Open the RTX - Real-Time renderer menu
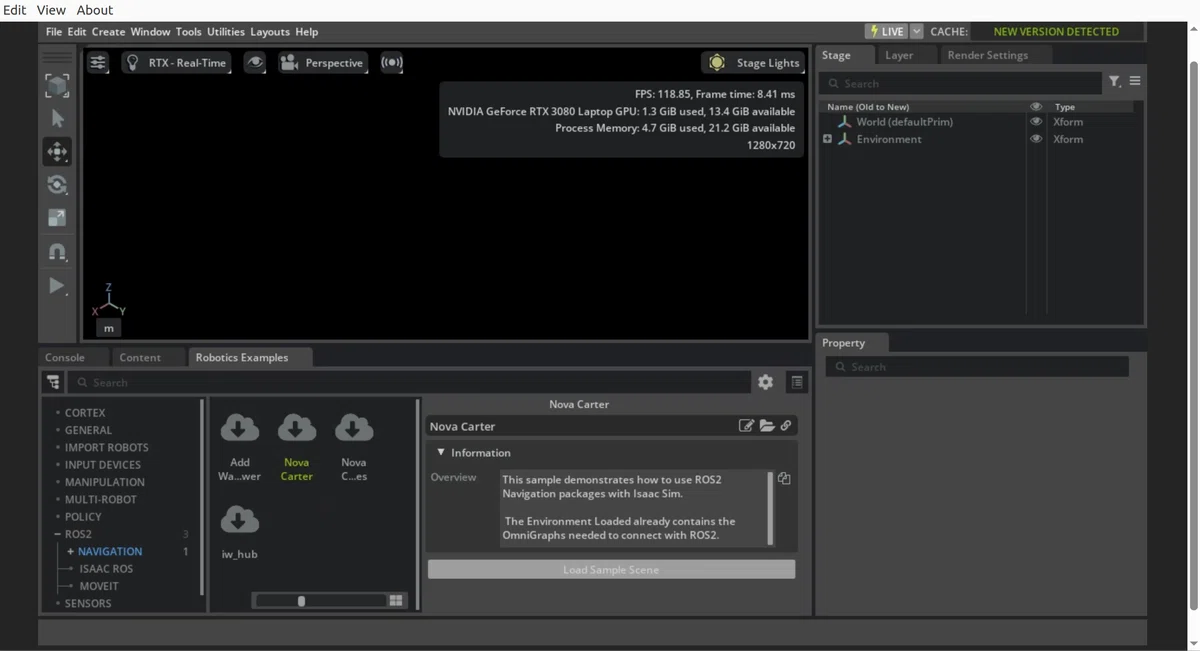 pos(177,63)
